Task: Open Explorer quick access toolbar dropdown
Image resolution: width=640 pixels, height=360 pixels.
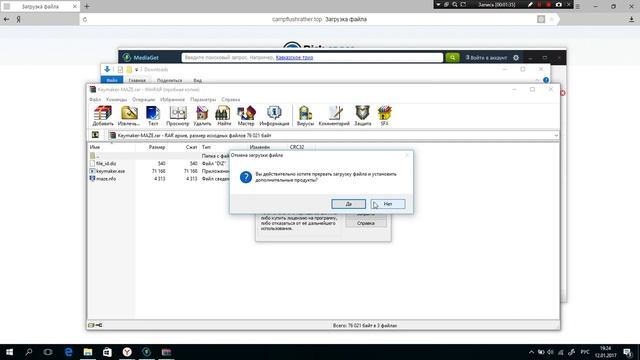Action: (137, 70)
